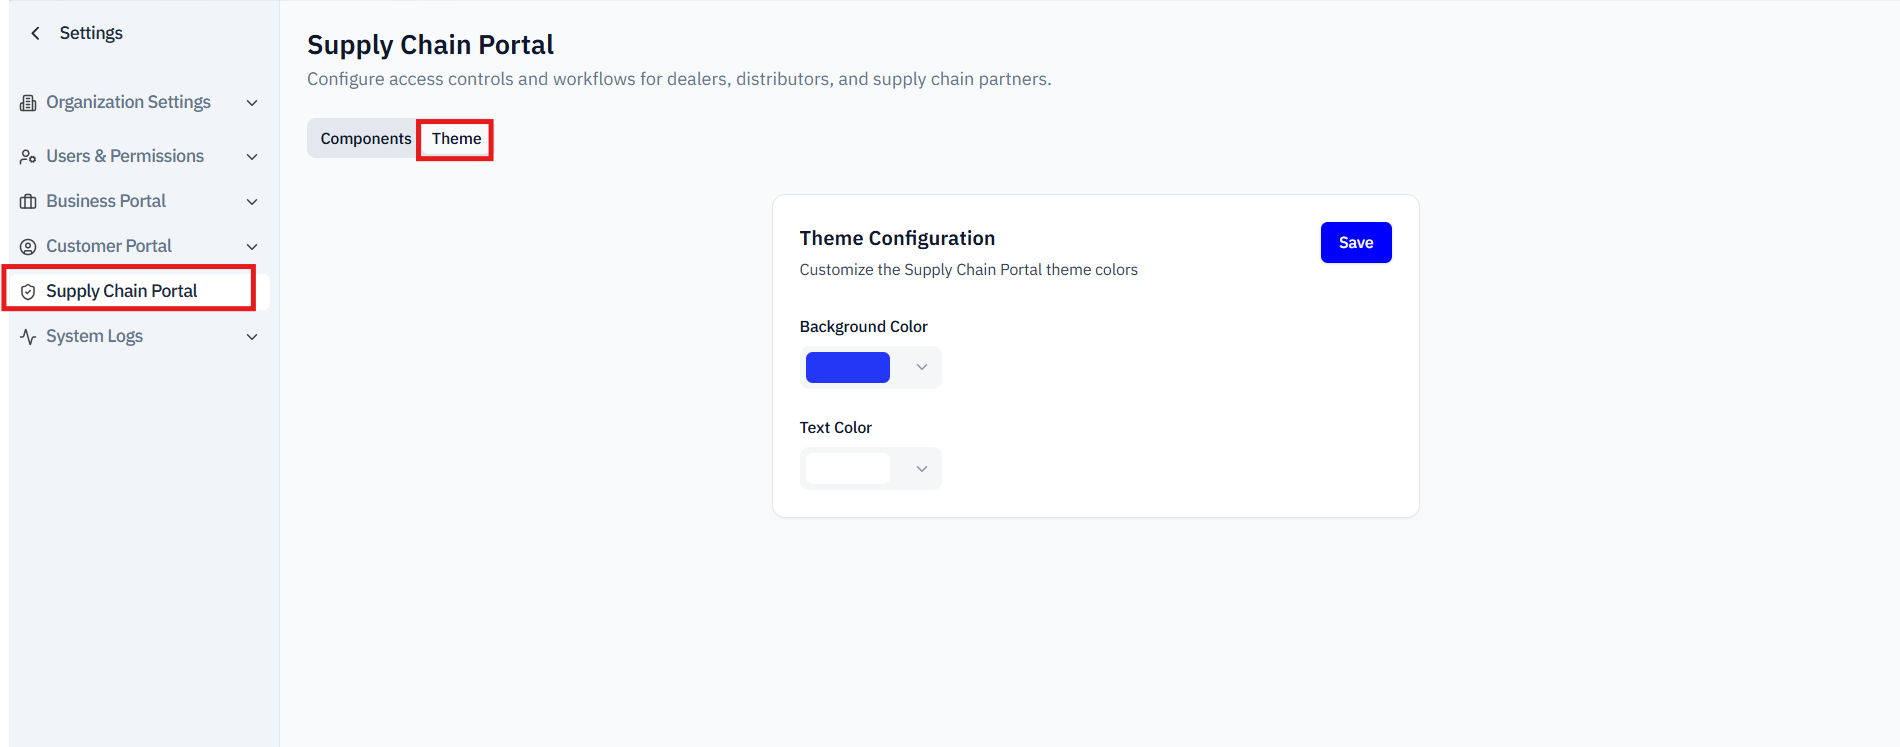
Task: Save the theme configuration
Action: tap(1356, 243)
